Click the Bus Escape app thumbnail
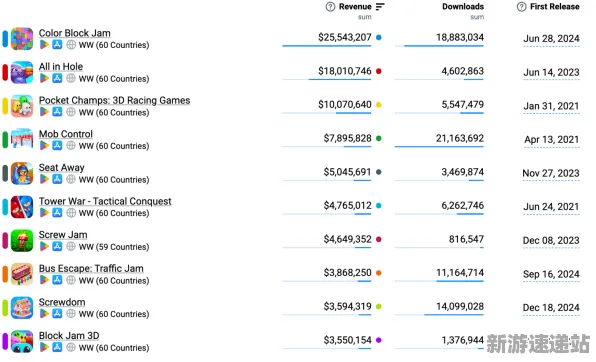Viewport: 596px width, 362px height. point(22,274)
